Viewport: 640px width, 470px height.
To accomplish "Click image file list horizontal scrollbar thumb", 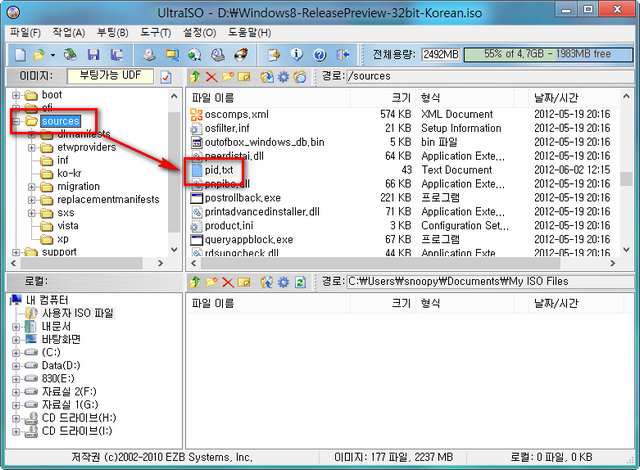I will click(380, 264).
